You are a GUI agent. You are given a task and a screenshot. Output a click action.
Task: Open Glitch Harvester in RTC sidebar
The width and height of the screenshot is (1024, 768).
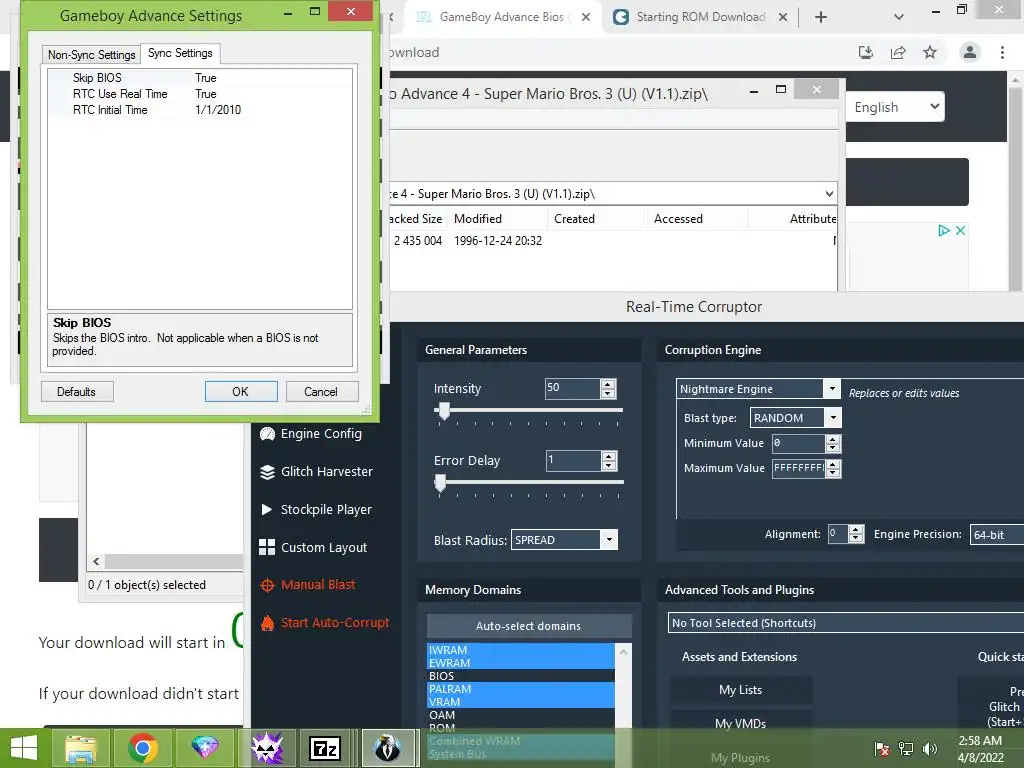327,472
